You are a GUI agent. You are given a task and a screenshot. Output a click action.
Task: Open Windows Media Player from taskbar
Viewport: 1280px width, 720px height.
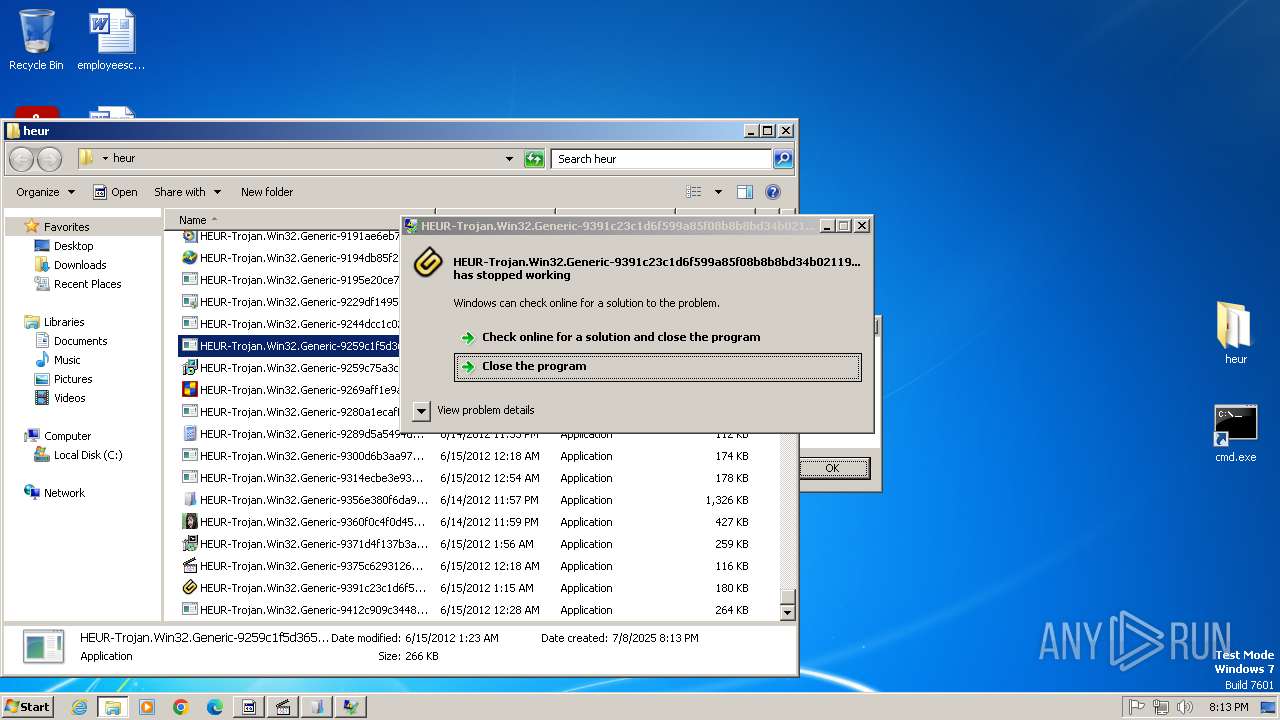pos(147,707)
